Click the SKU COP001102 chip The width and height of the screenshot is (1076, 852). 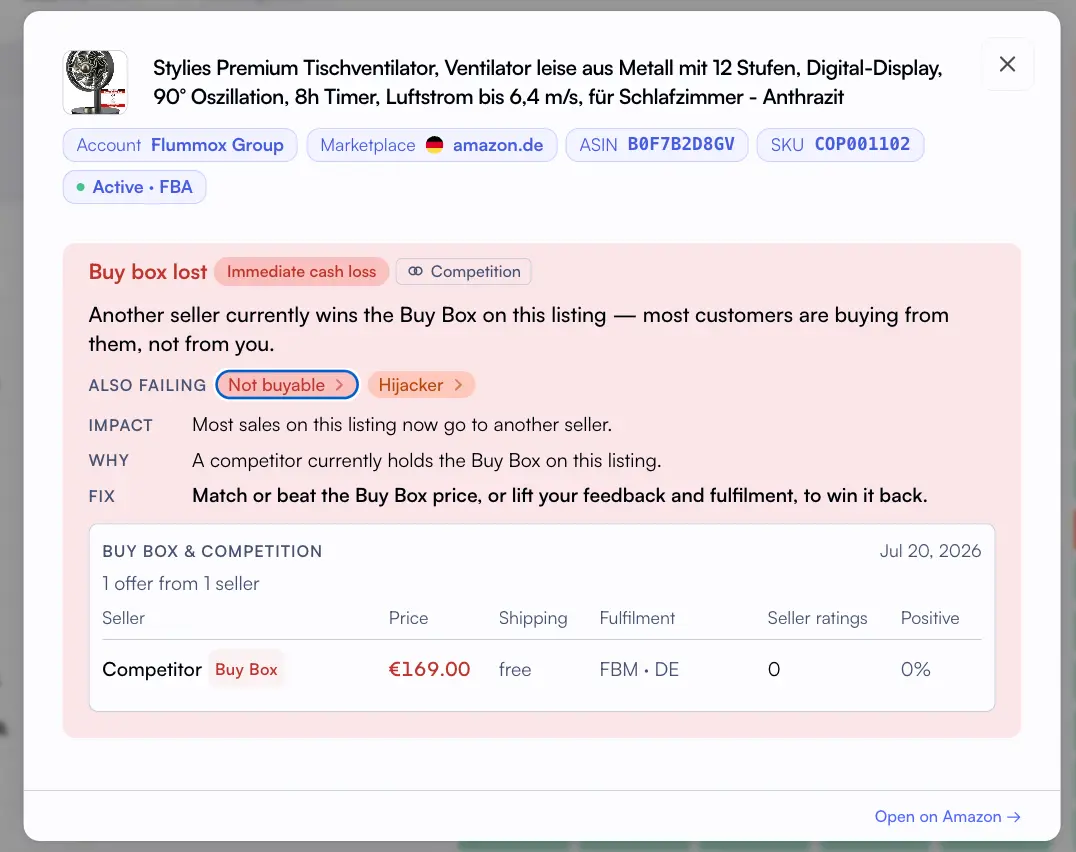(x=840, y=145)
